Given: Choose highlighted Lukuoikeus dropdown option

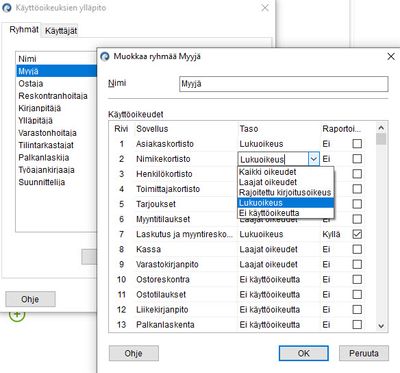Looking at the screenshot, I should pos(286,203).
